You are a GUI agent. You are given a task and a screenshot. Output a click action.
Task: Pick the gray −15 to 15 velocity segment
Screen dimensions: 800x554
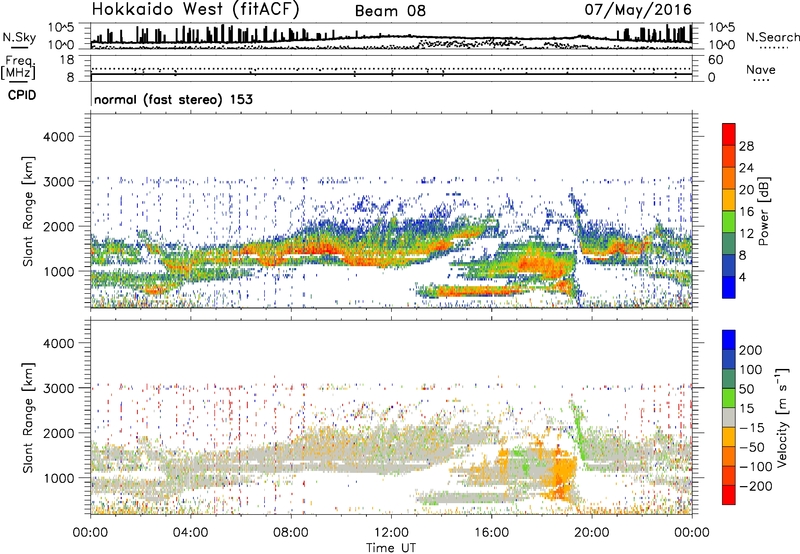tap(729, 417)
